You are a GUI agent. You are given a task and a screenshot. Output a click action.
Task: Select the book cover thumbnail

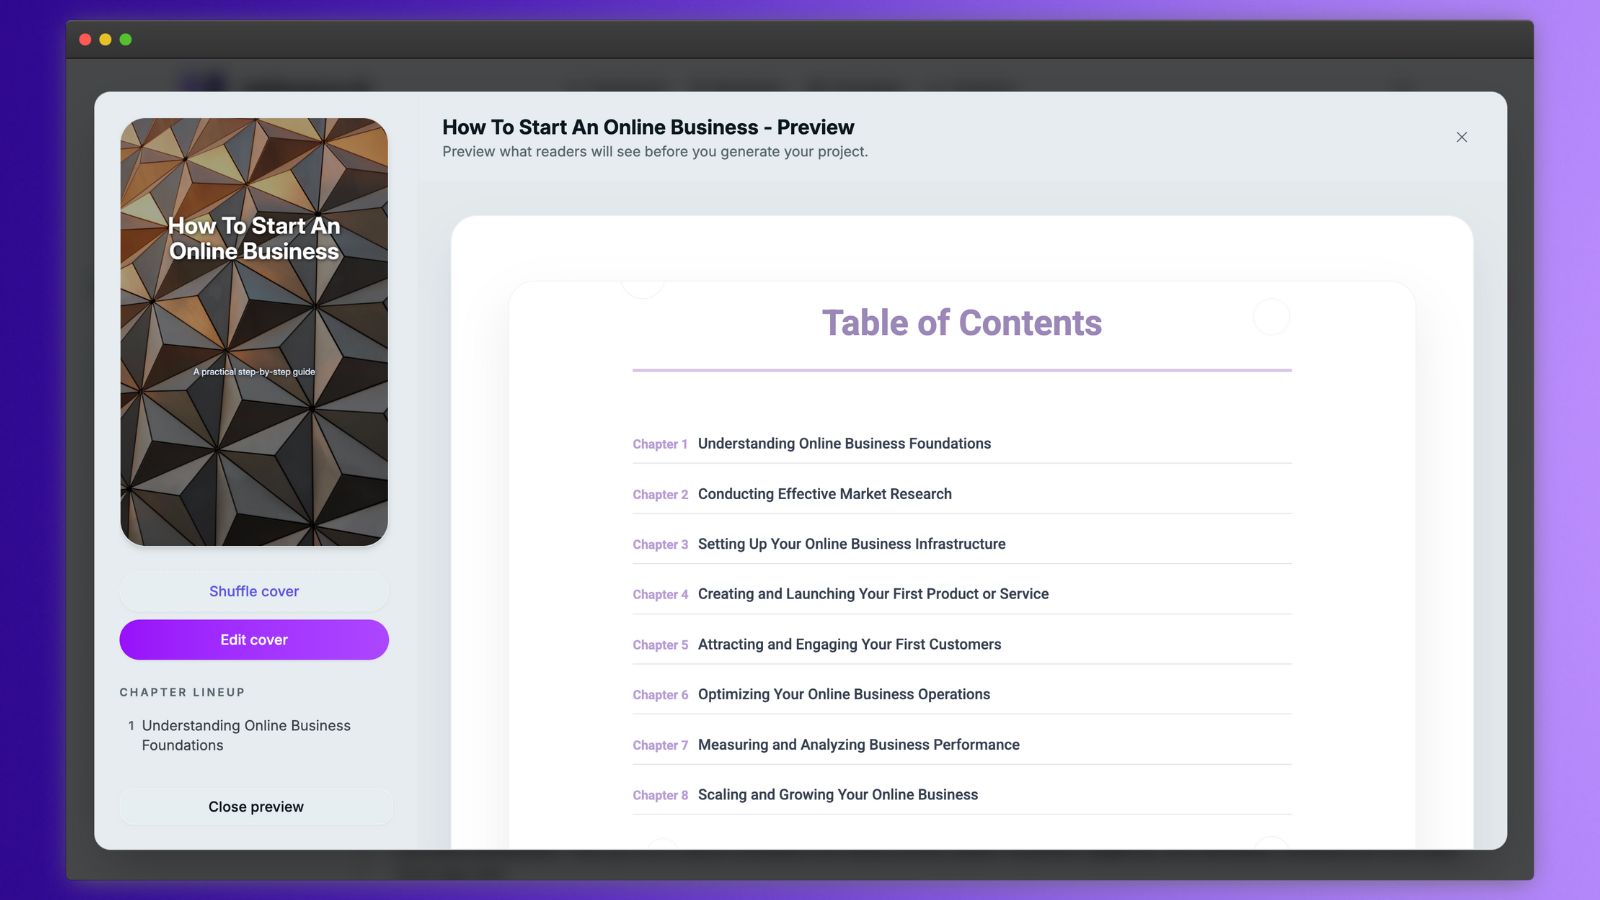coord(254,330)
